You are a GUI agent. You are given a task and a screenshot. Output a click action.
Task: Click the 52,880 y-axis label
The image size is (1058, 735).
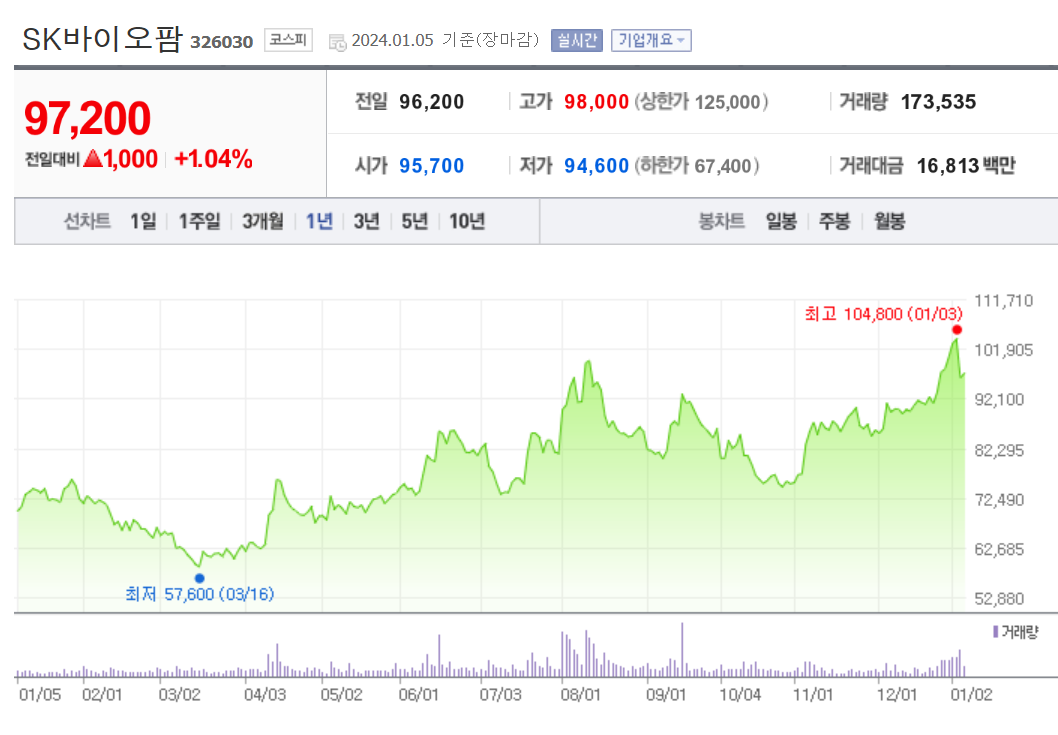coord(999,599)
